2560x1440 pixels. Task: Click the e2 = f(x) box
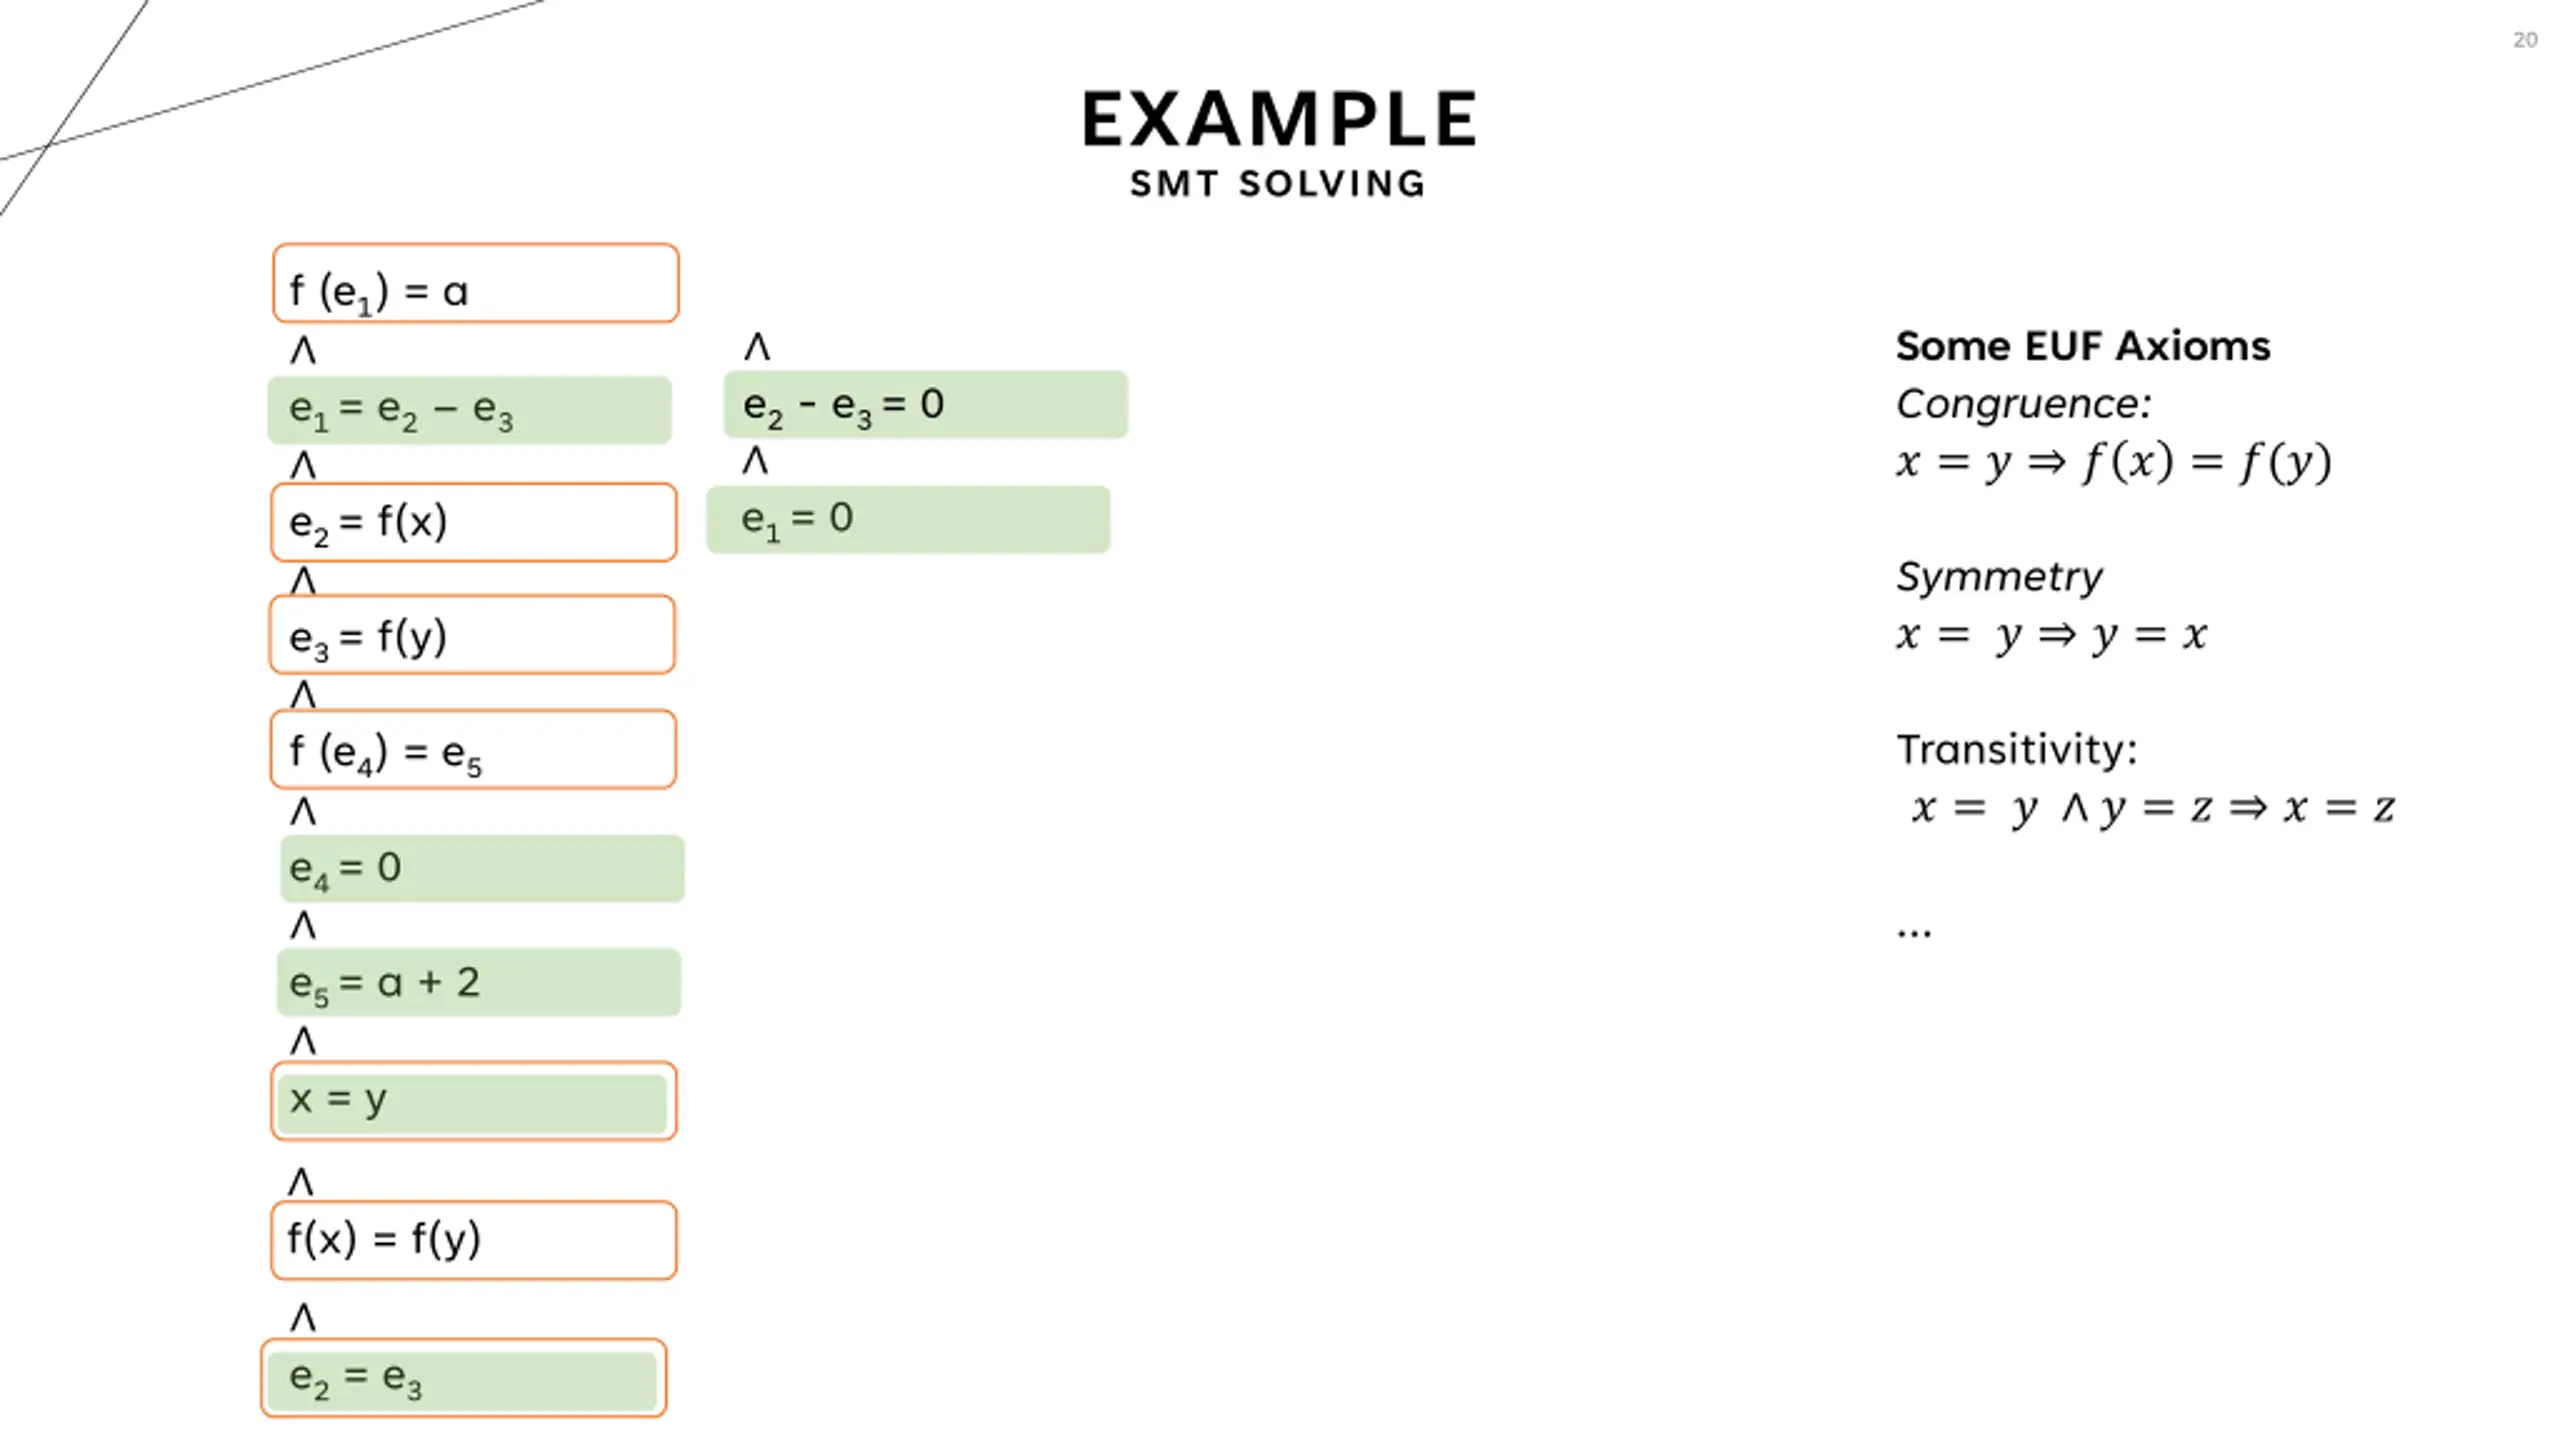point(474,522)
